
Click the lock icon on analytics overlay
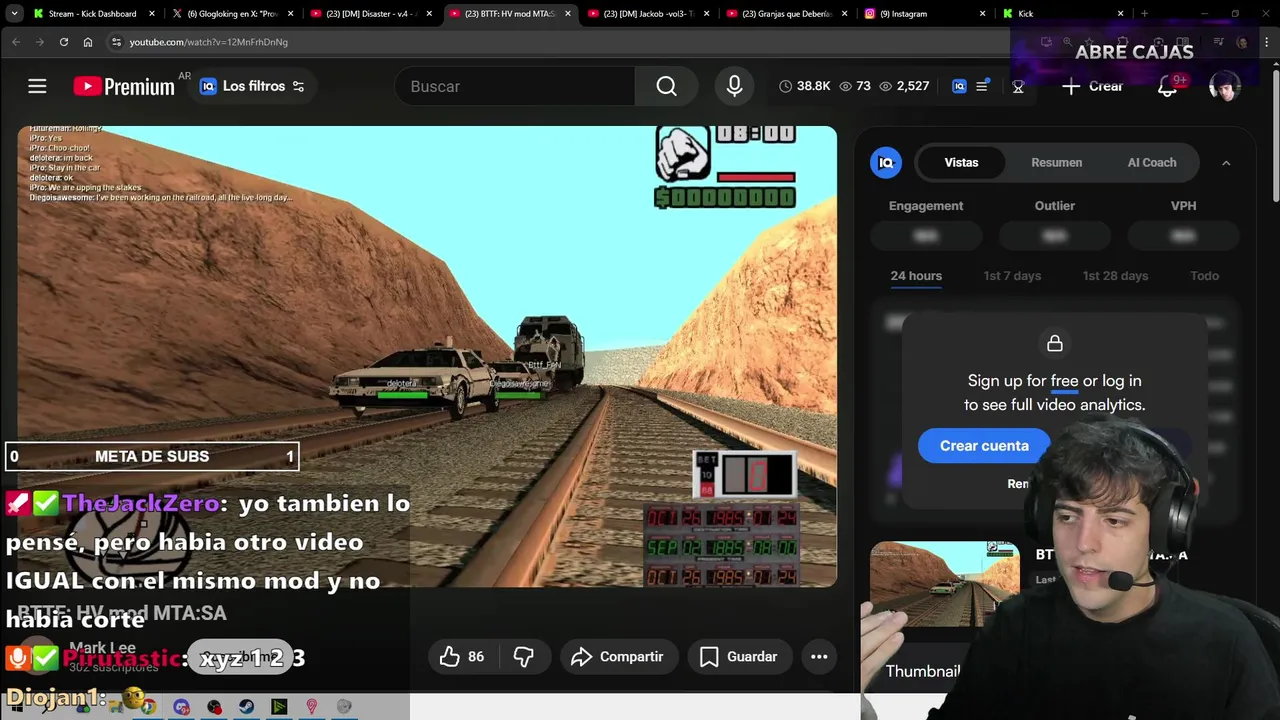tap(1054, 343)
